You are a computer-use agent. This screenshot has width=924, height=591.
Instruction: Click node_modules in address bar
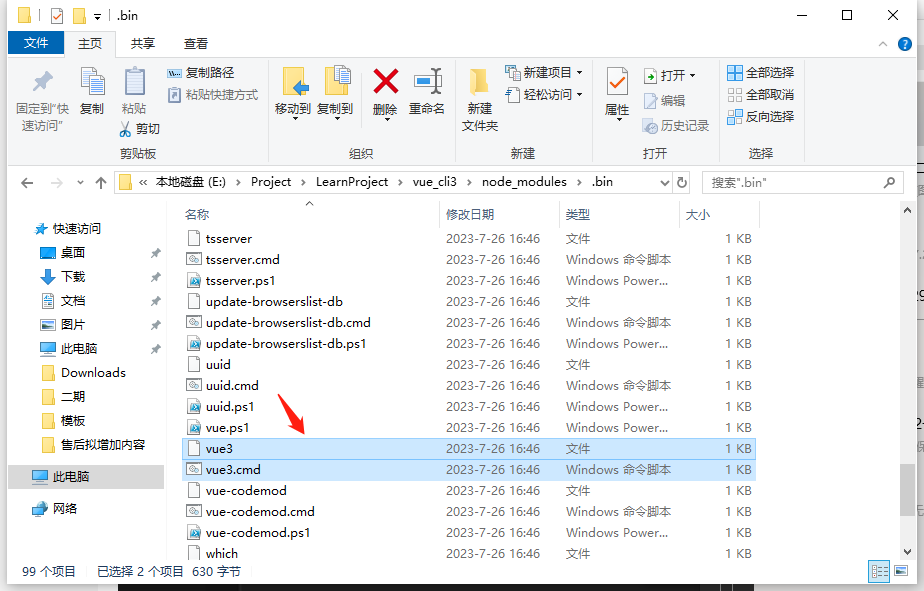pyautogui.click(x=524, y=181)
